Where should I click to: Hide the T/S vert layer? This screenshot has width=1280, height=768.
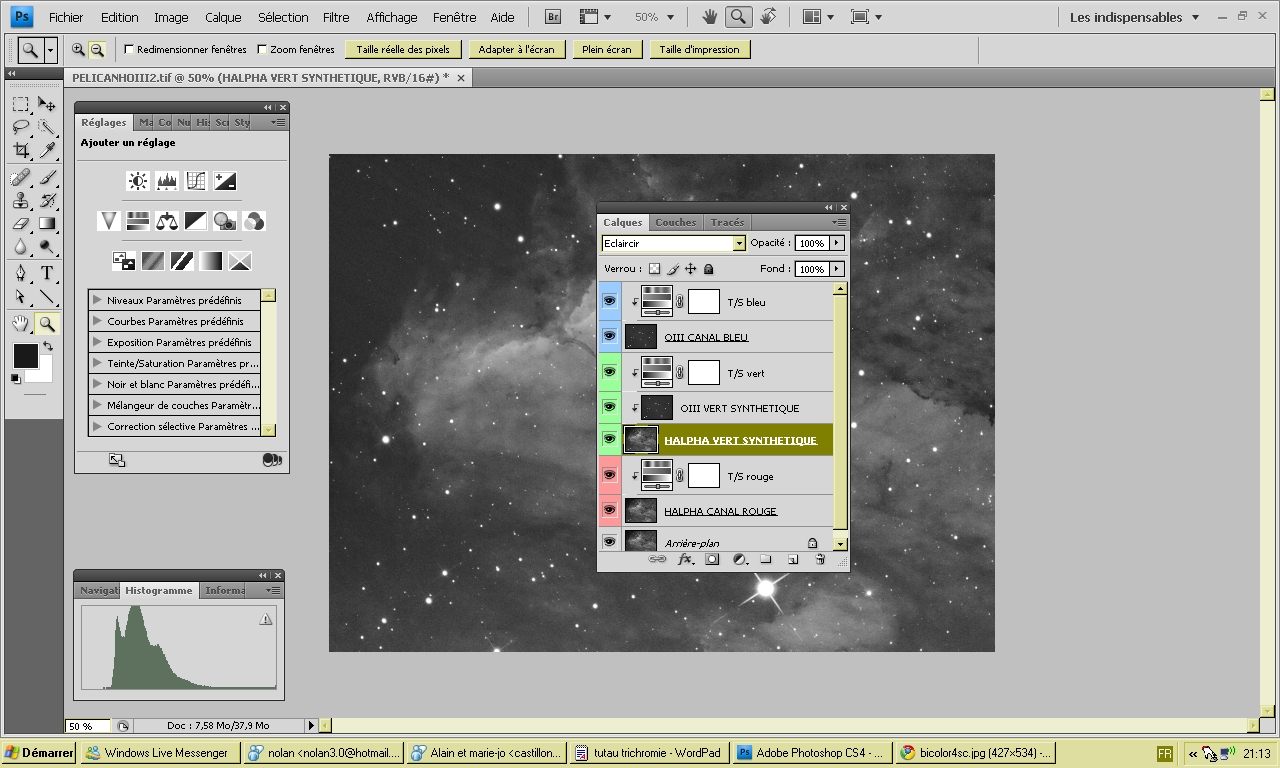(x=609, y=372)
